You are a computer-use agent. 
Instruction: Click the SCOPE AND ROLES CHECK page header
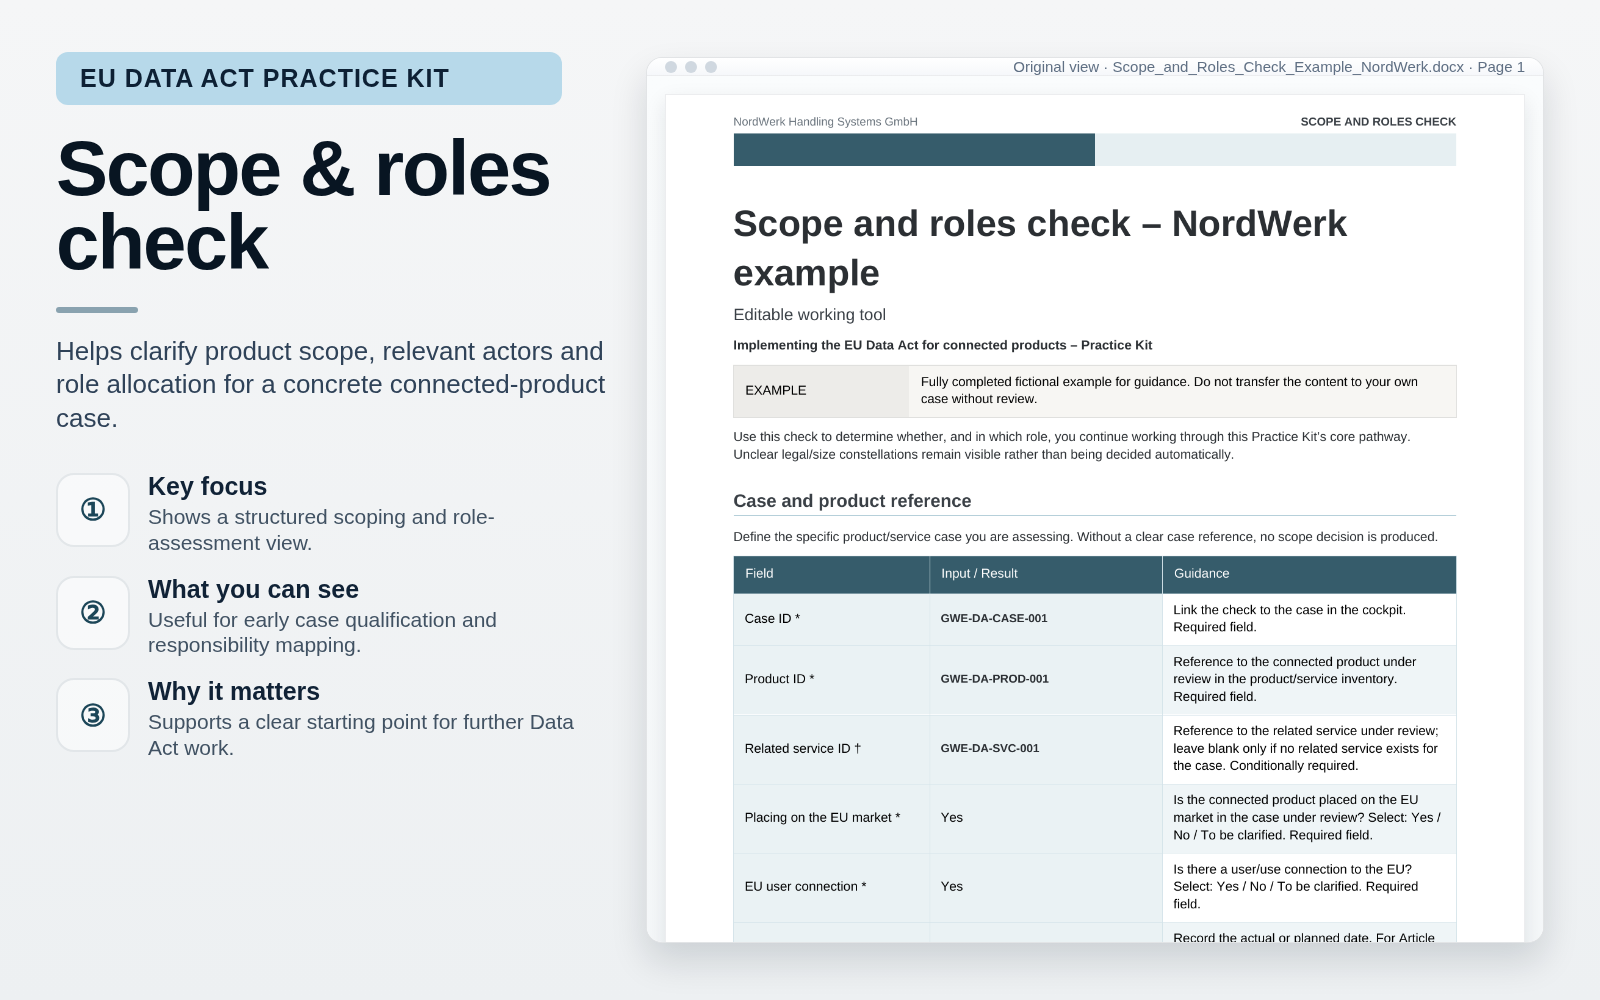coord(1378,122)
